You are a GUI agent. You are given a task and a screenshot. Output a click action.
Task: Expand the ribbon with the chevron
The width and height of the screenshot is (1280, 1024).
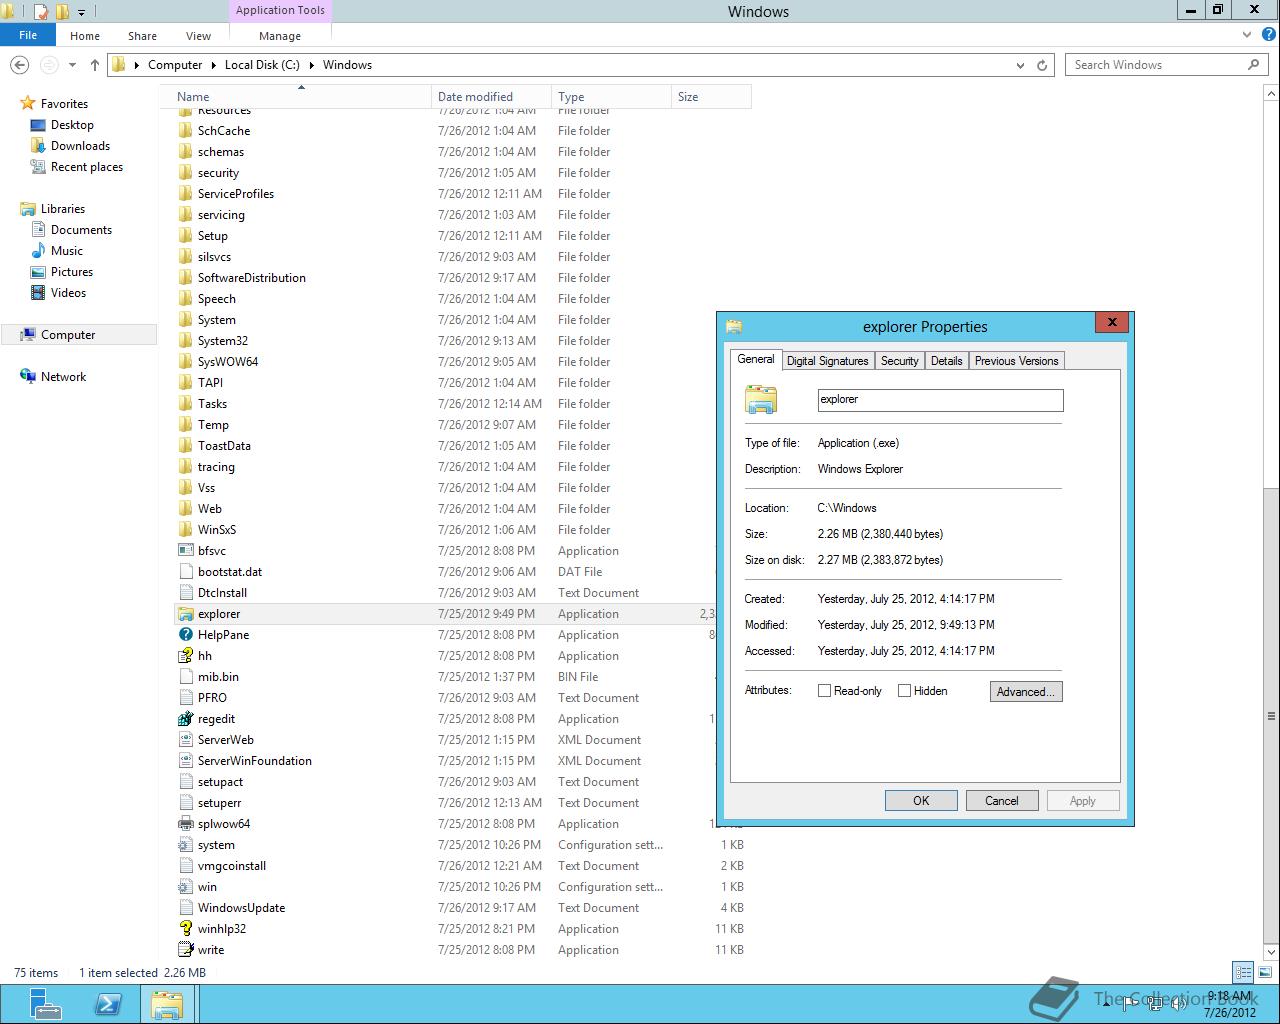pyautogui.click(x=1246, y=35)
